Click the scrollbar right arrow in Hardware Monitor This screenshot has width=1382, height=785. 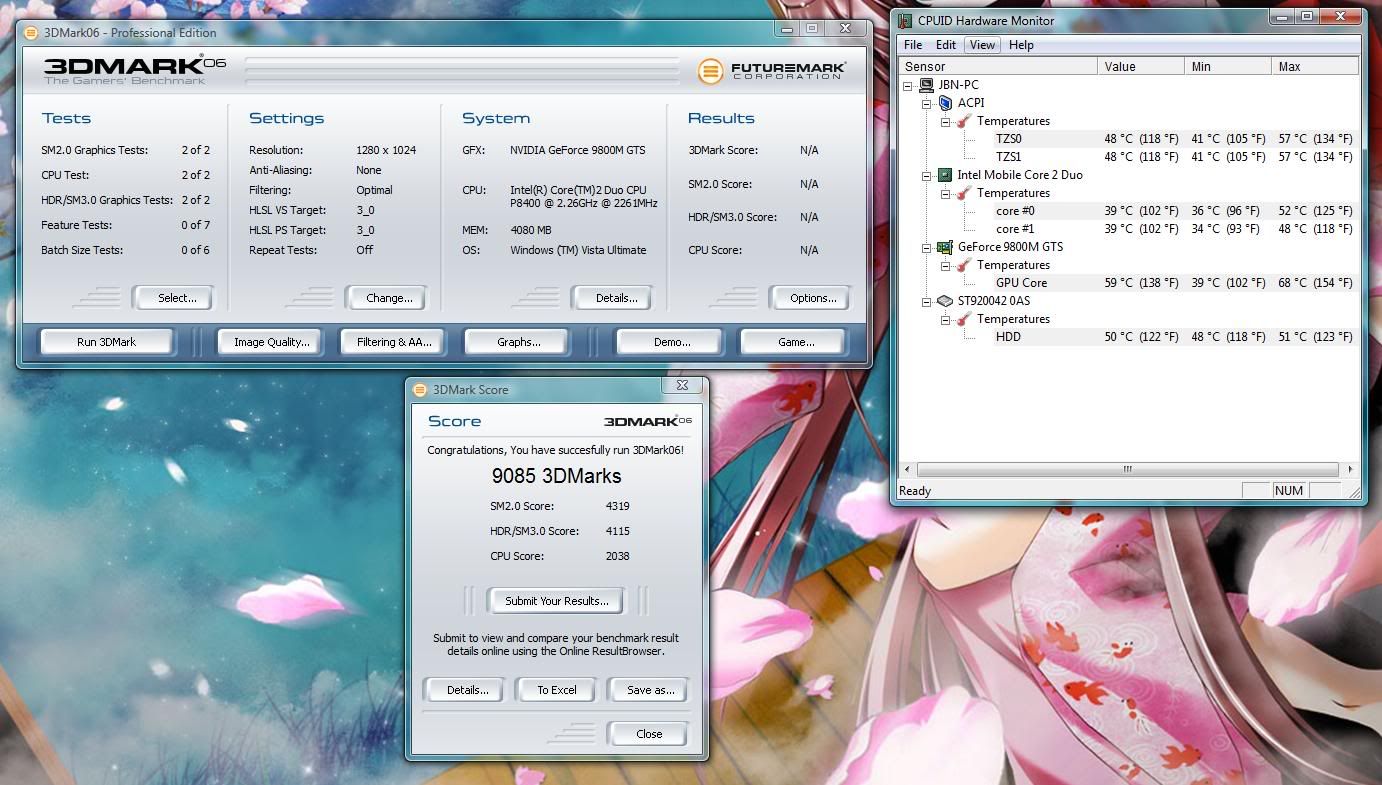(1349, 469)
